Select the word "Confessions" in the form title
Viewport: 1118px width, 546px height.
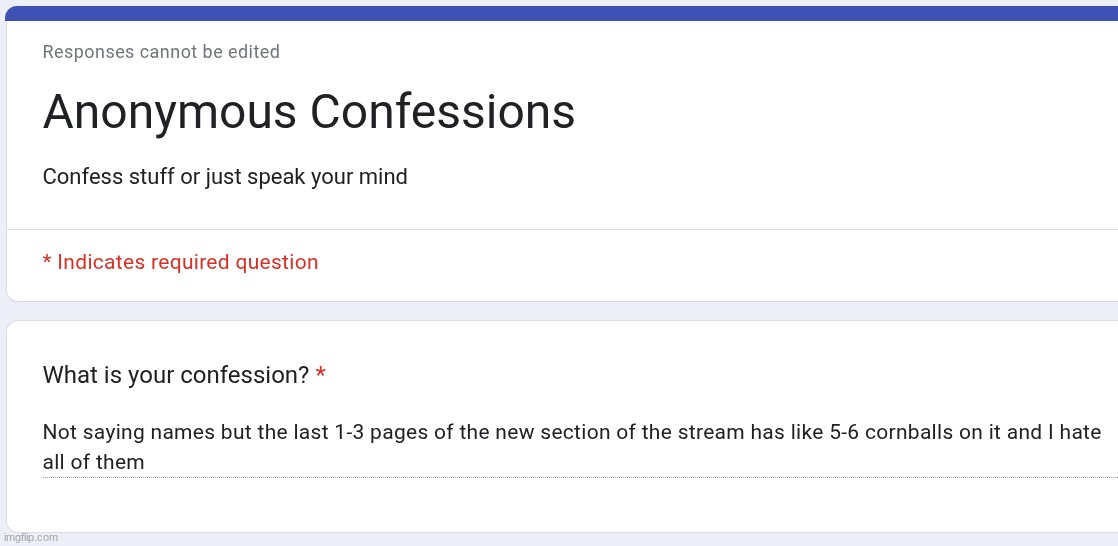coord(443,112)
